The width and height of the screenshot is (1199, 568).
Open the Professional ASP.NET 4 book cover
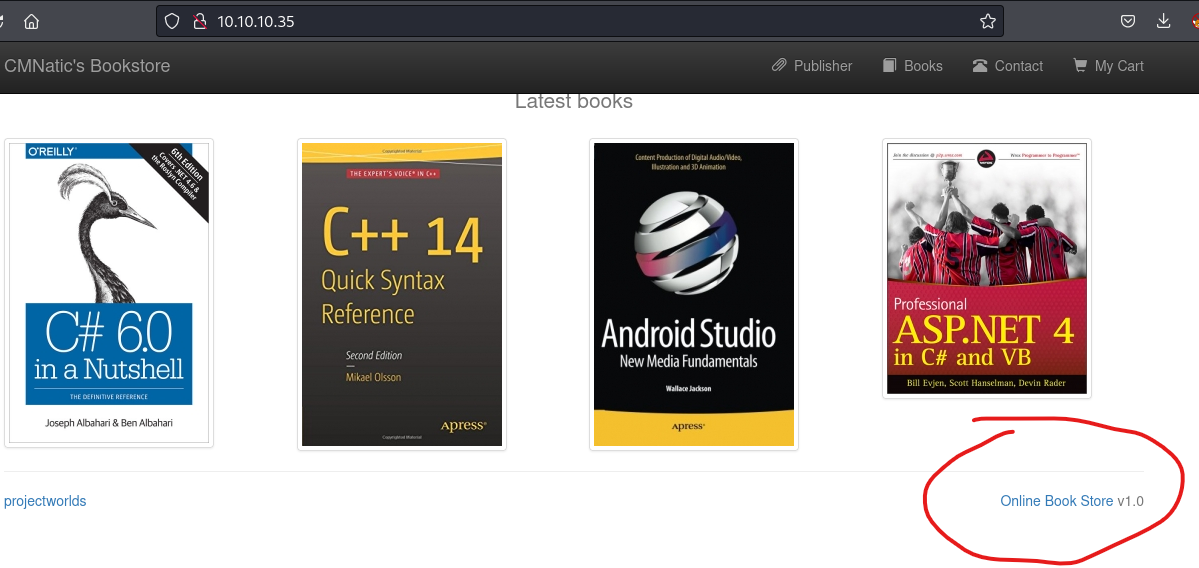point(986,268)
